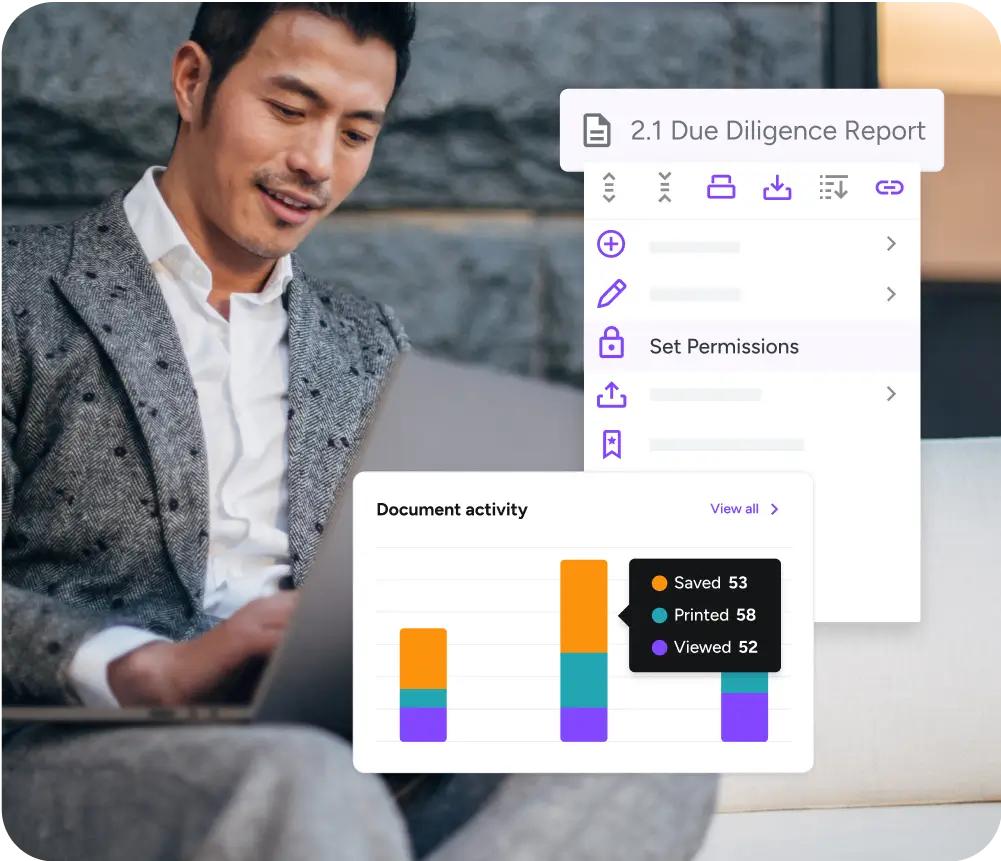The height and width of the screenshot is (861, 1001).
Task: Click the View all link
Action: coord(734,509)
